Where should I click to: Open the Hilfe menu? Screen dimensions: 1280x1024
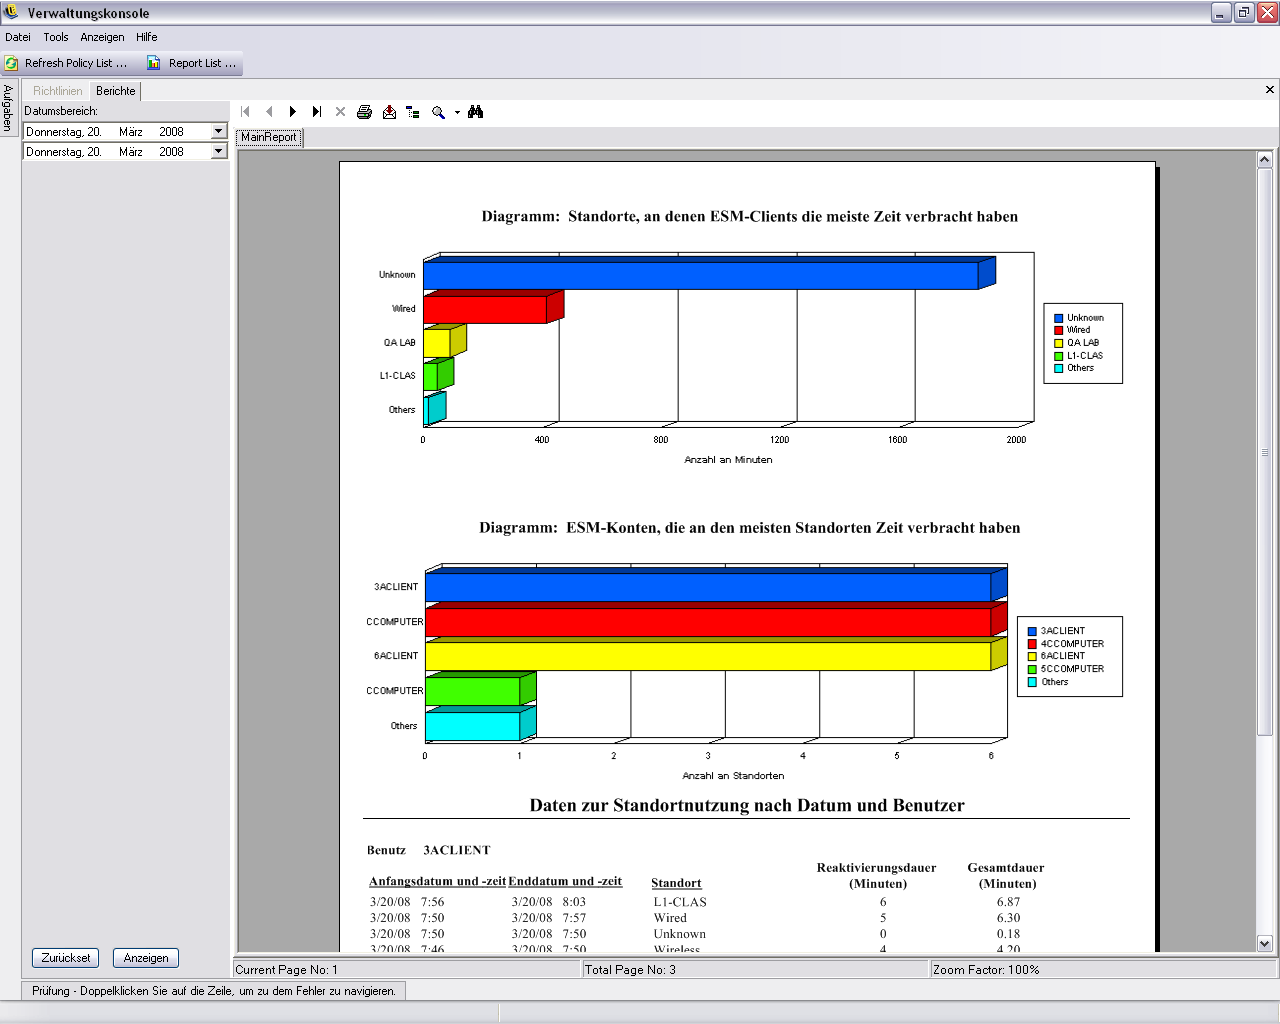(x=147, y=37)
